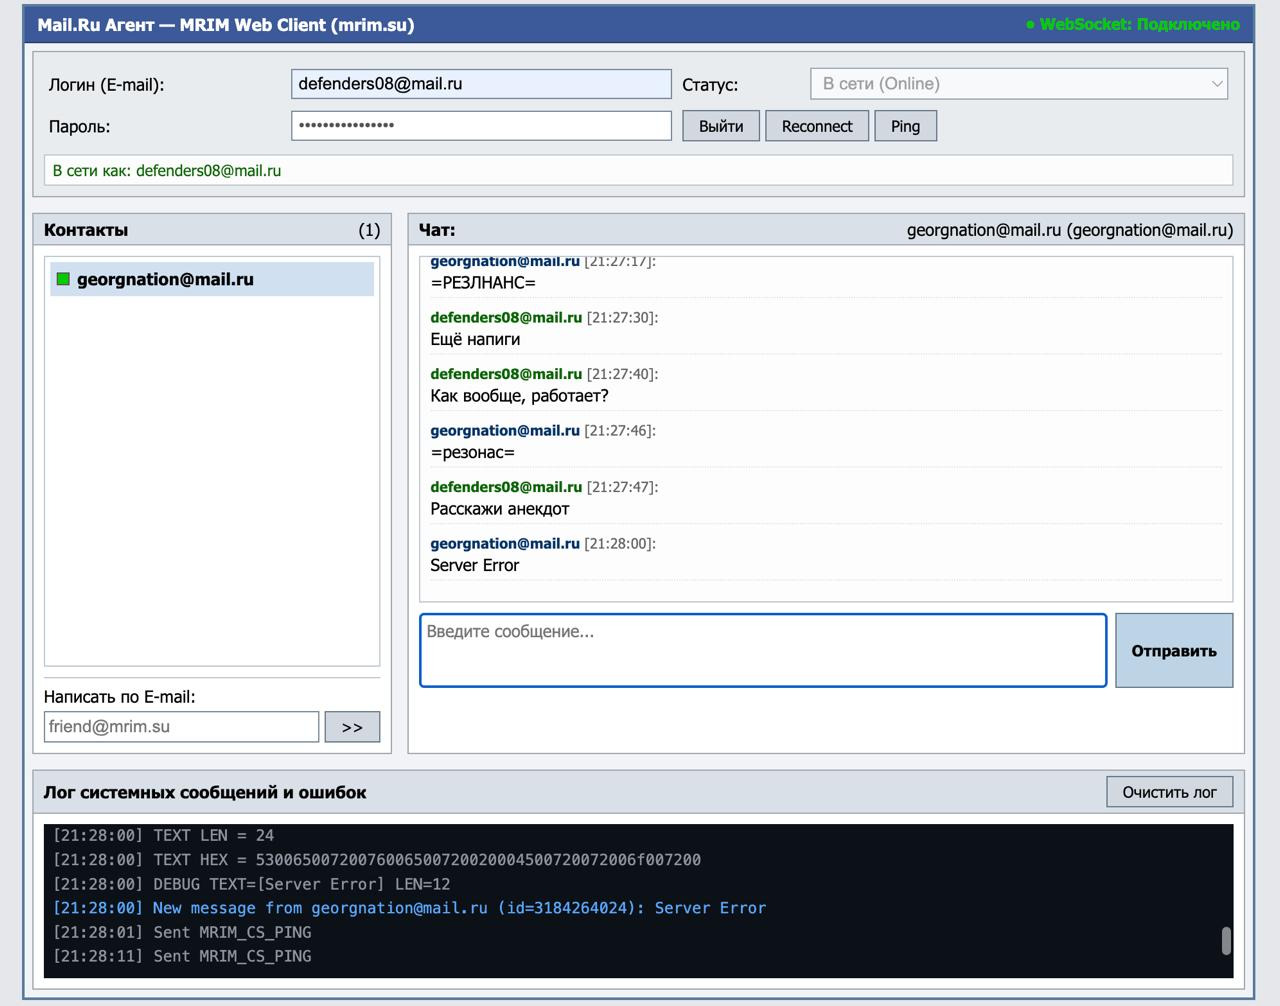
Task: Click the green WebSocket connection dot
Action: [1030, 25]
